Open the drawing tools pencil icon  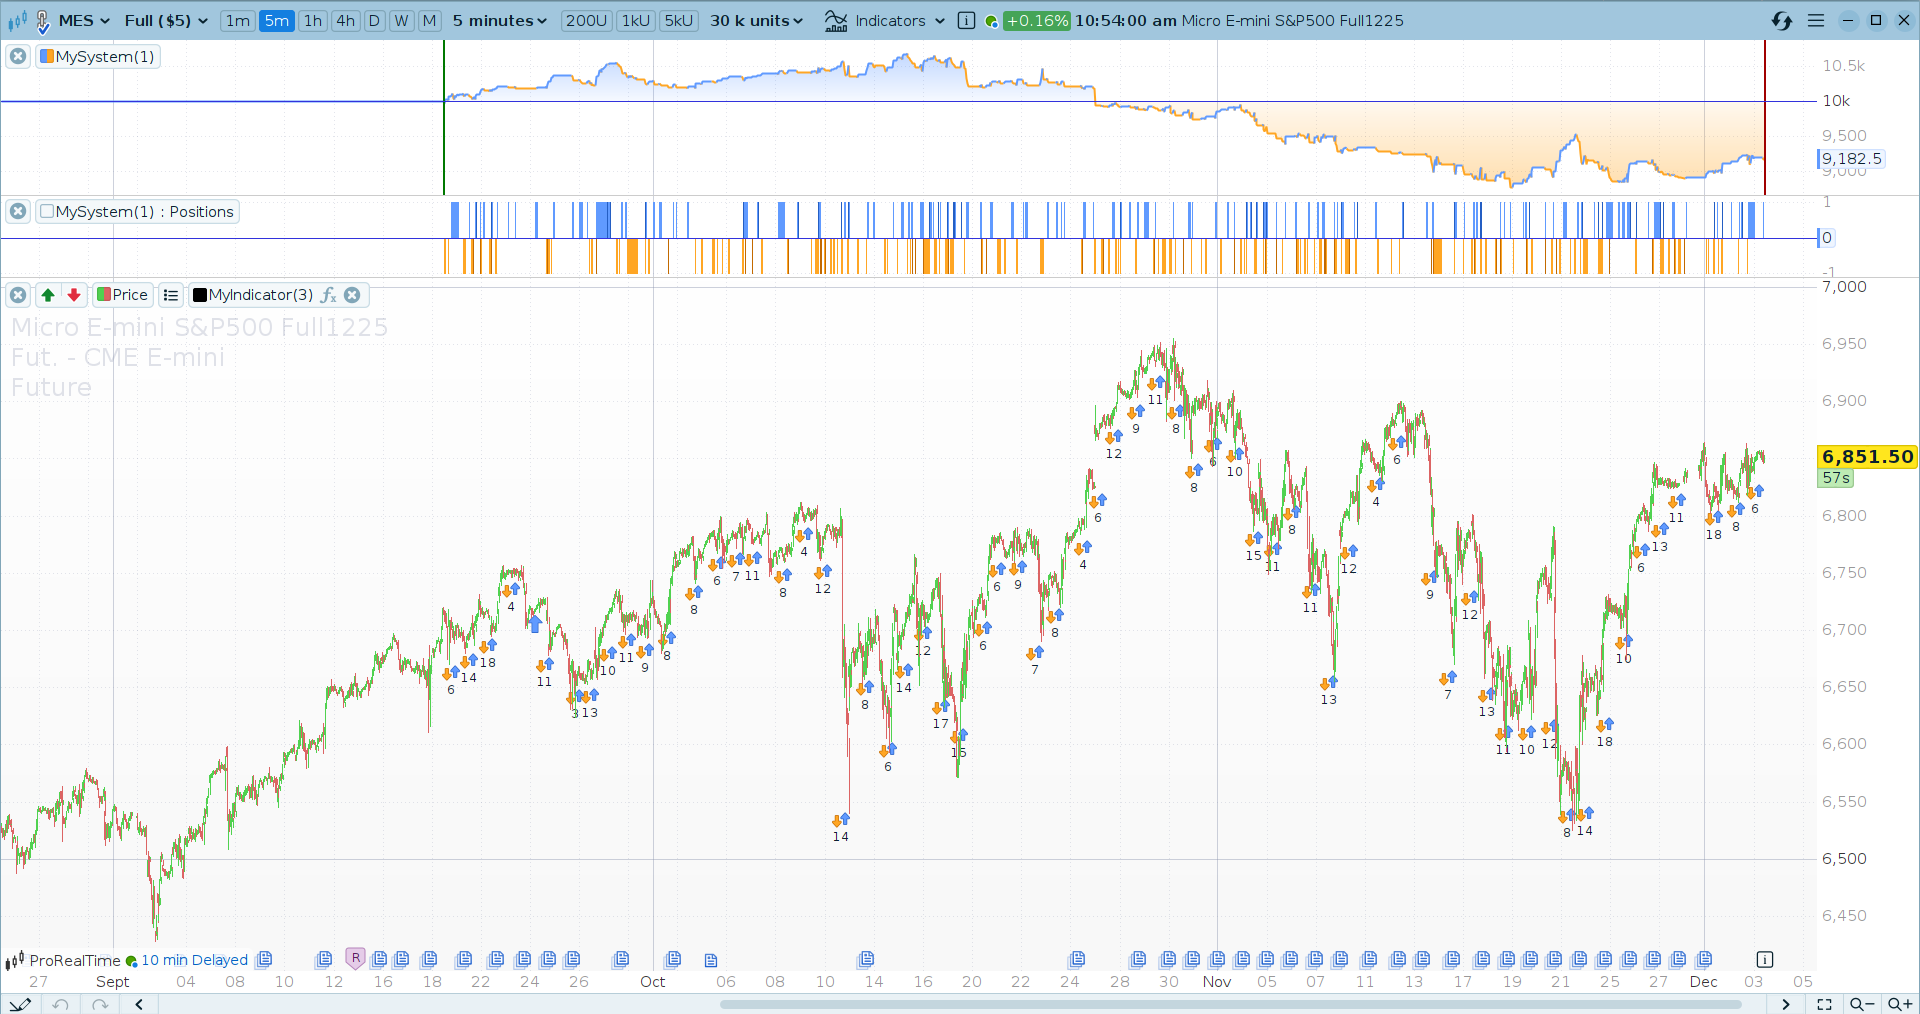click(19, 1004)
